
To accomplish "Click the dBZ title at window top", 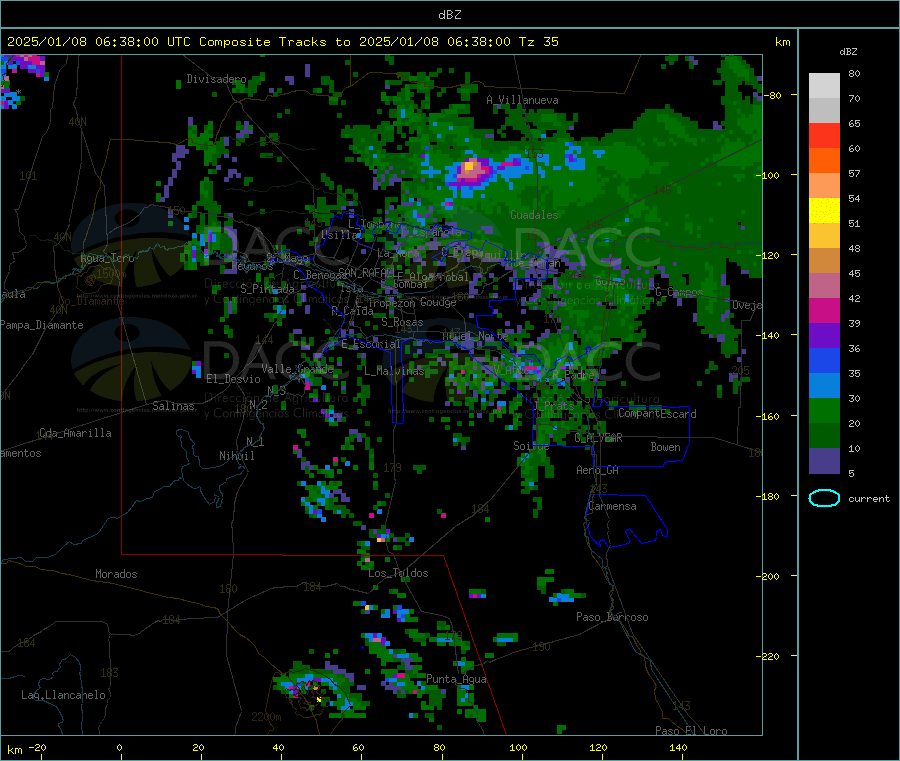I will click(449, 14).
